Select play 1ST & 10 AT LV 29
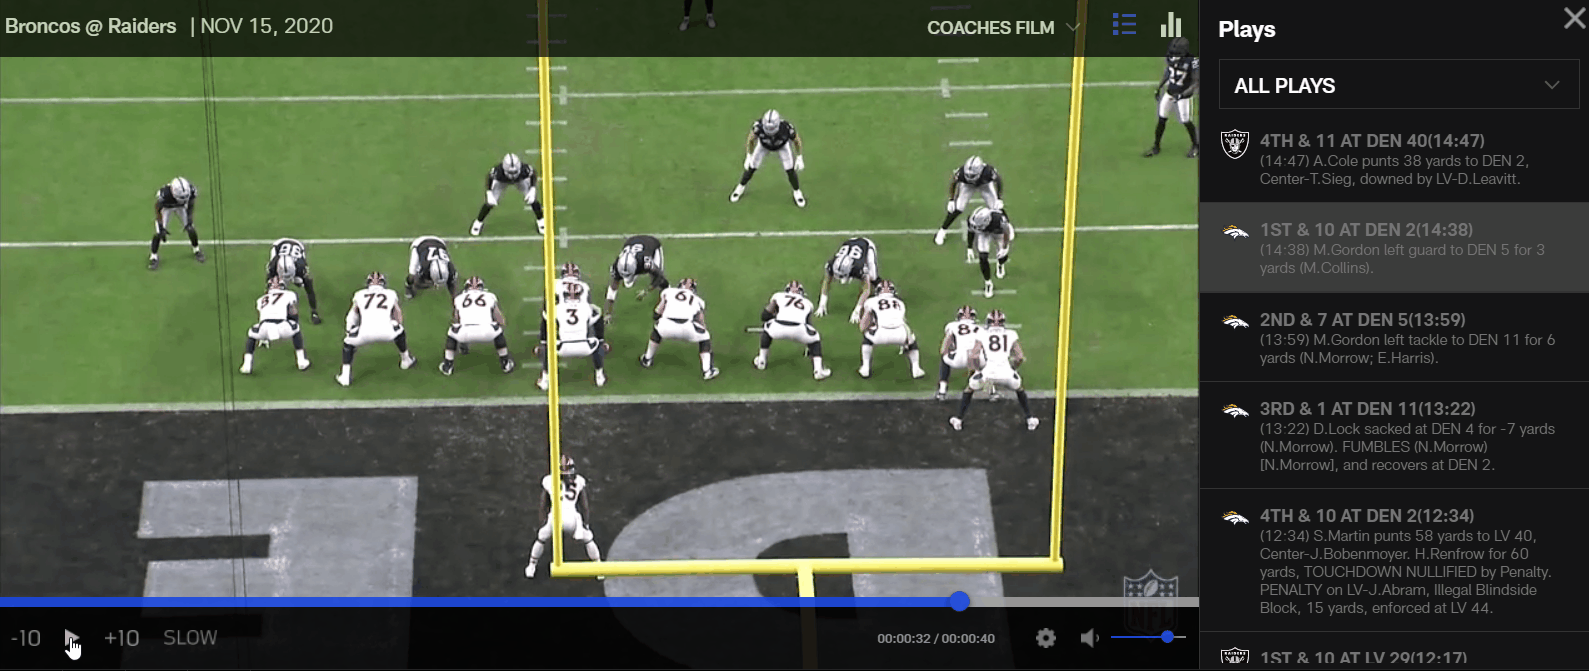 pos(1394,652)
